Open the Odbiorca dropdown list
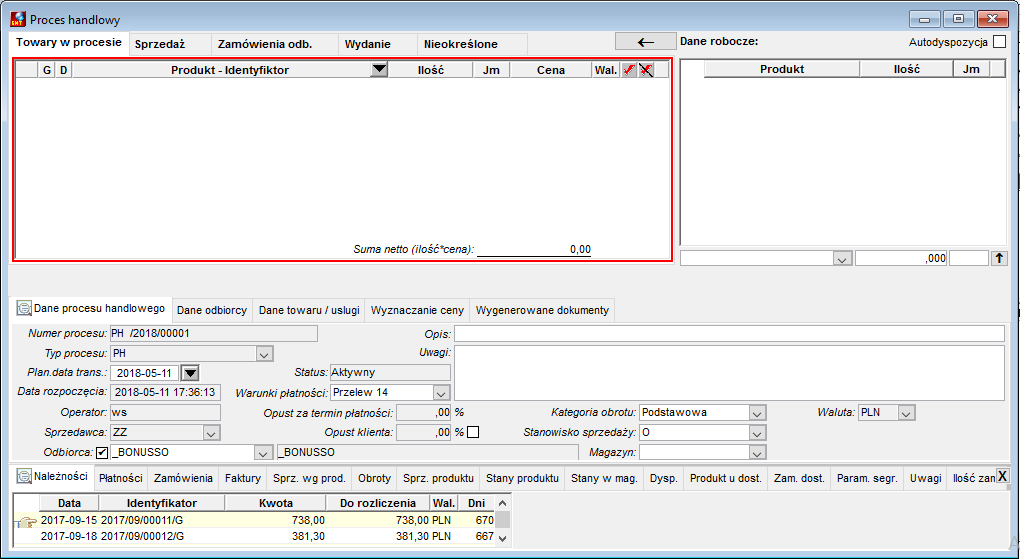Screen dimensions: 1020x559 tap(263, 453)
